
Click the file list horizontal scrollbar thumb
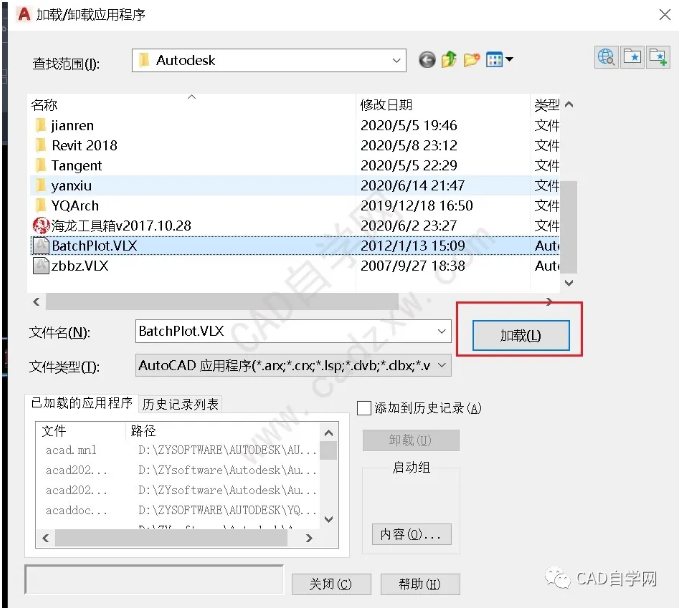[222, 301]
